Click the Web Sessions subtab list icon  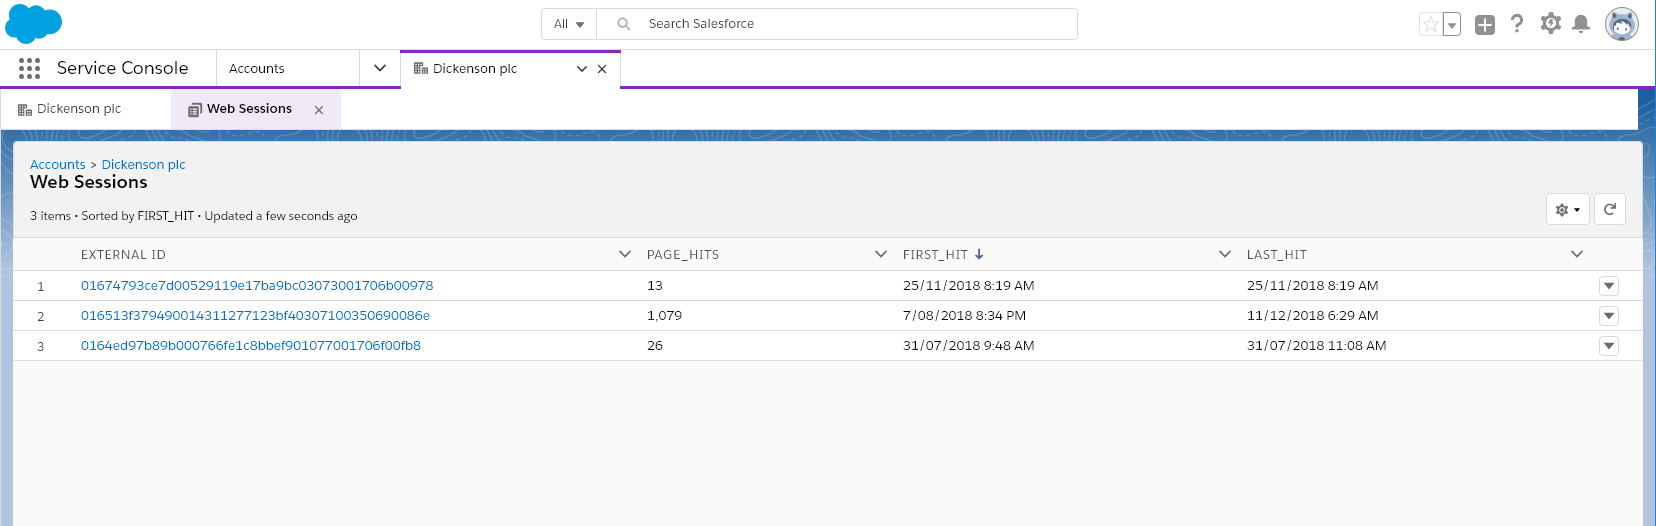(x=195, y=109)
